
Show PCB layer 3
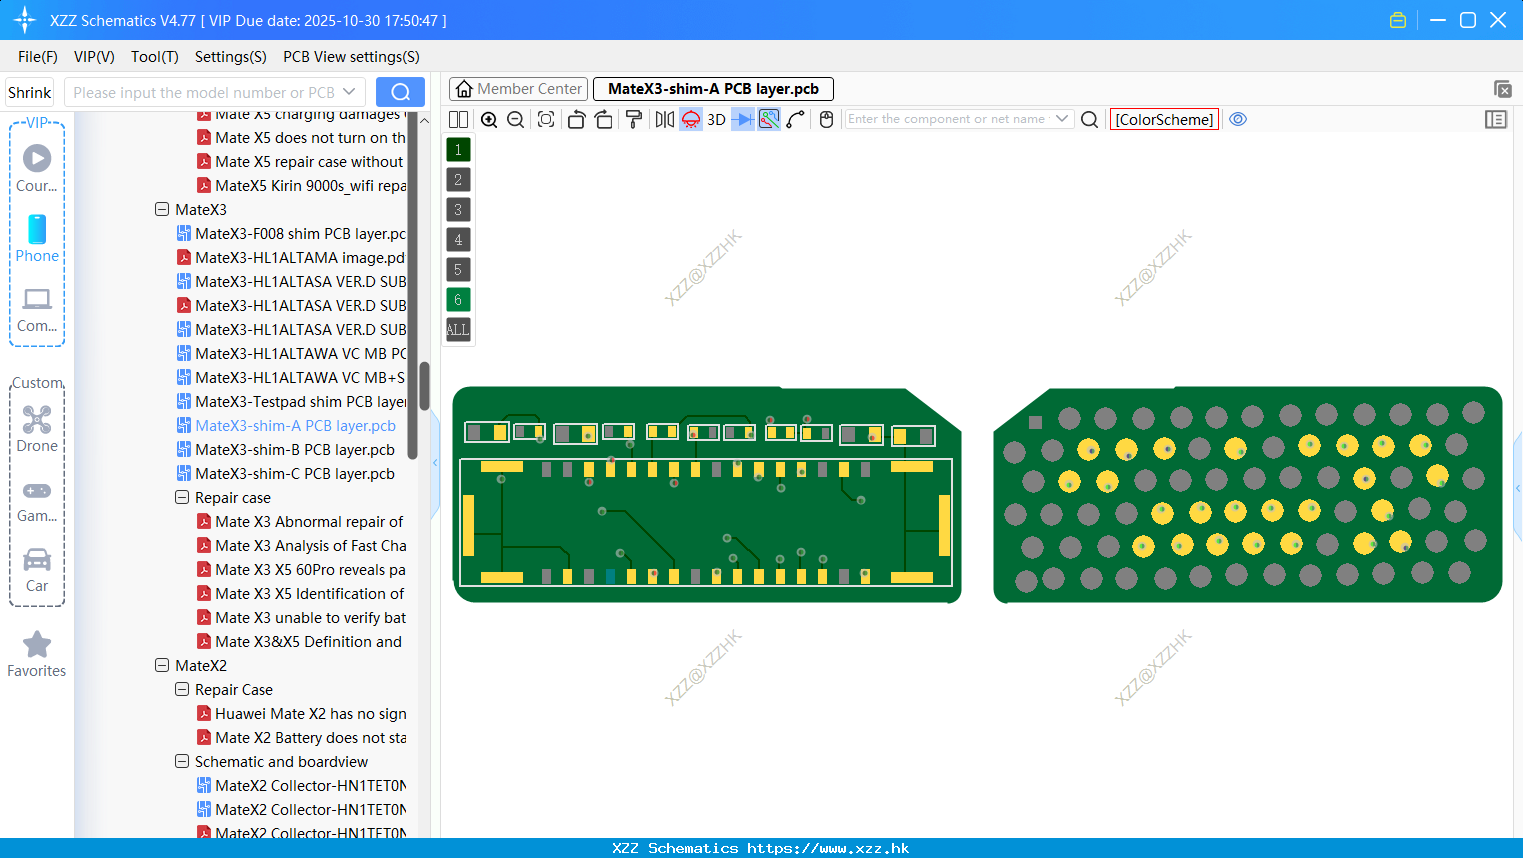[x=458, y=210]
